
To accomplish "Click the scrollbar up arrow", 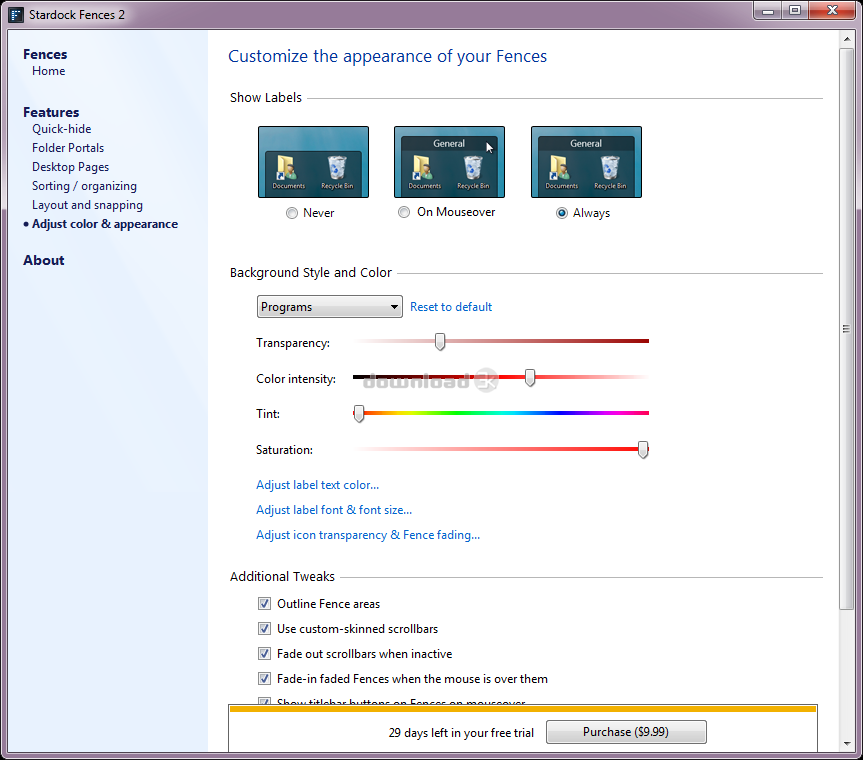I will coord(846,39).
